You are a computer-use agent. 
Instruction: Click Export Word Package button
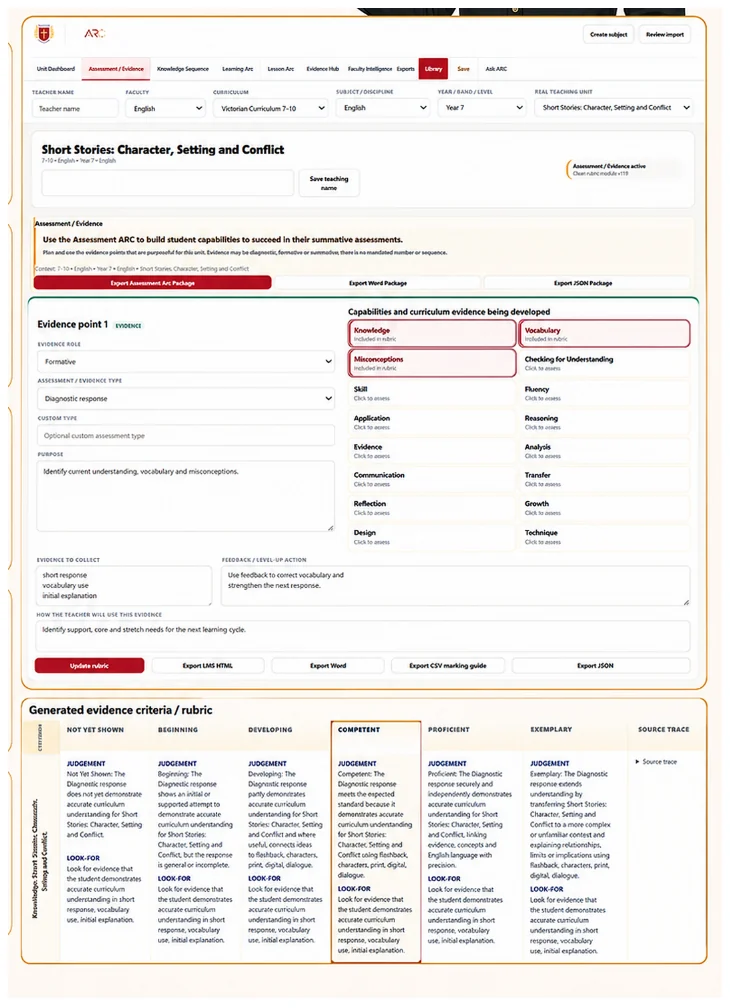[x=378, y=283]
